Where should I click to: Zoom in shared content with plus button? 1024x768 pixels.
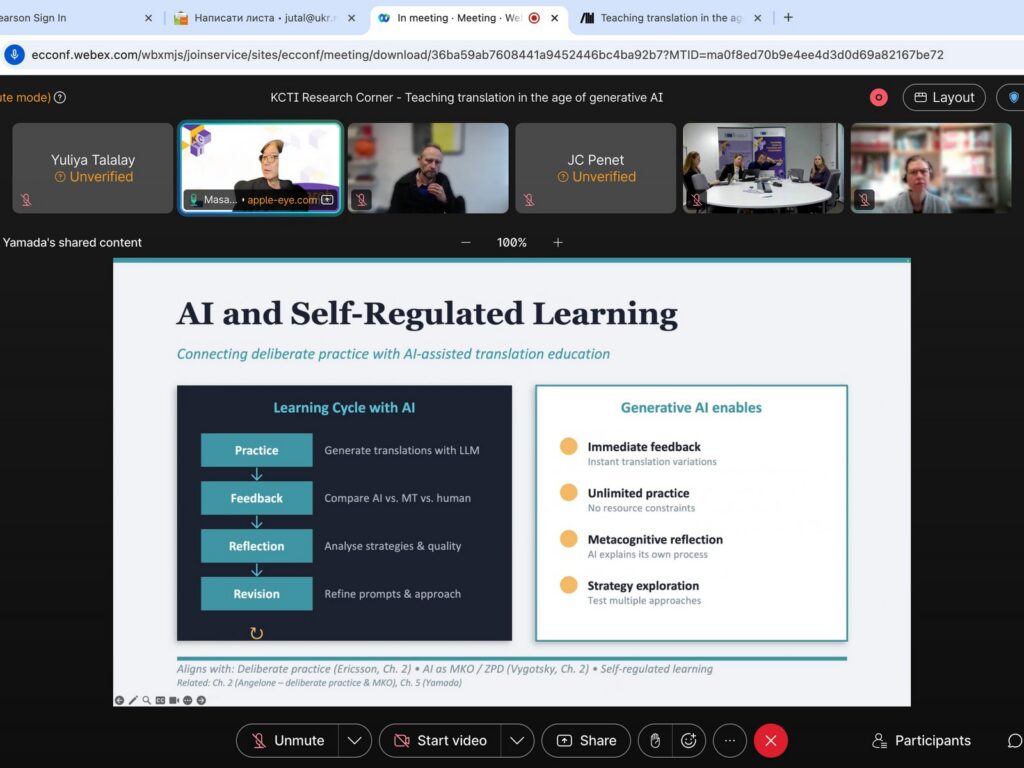click(558, 242)
